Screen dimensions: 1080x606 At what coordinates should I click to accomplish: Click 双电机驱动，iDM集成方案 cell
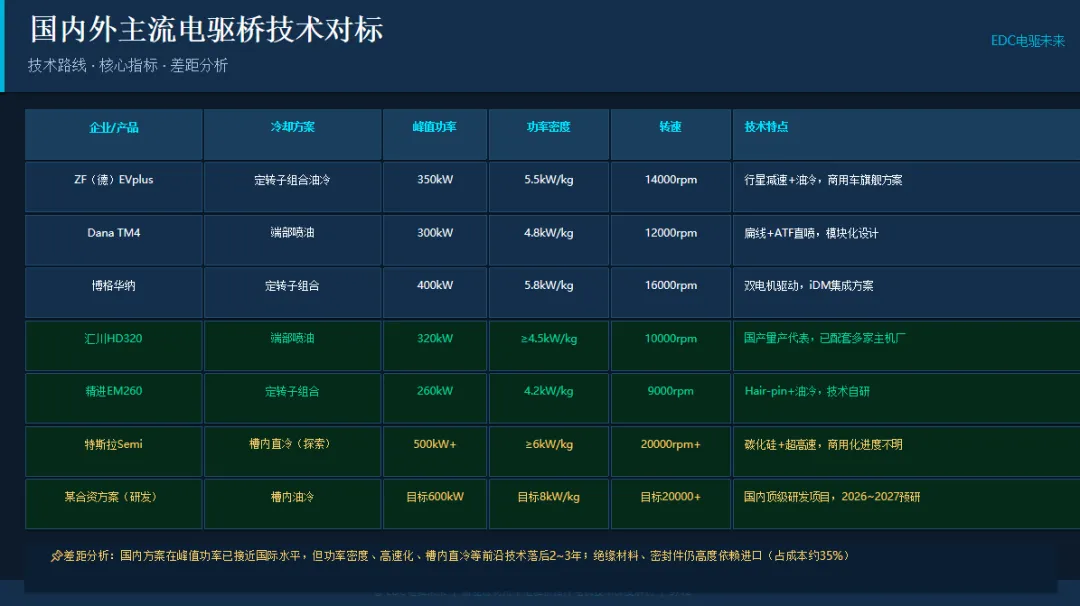point(906,293)
